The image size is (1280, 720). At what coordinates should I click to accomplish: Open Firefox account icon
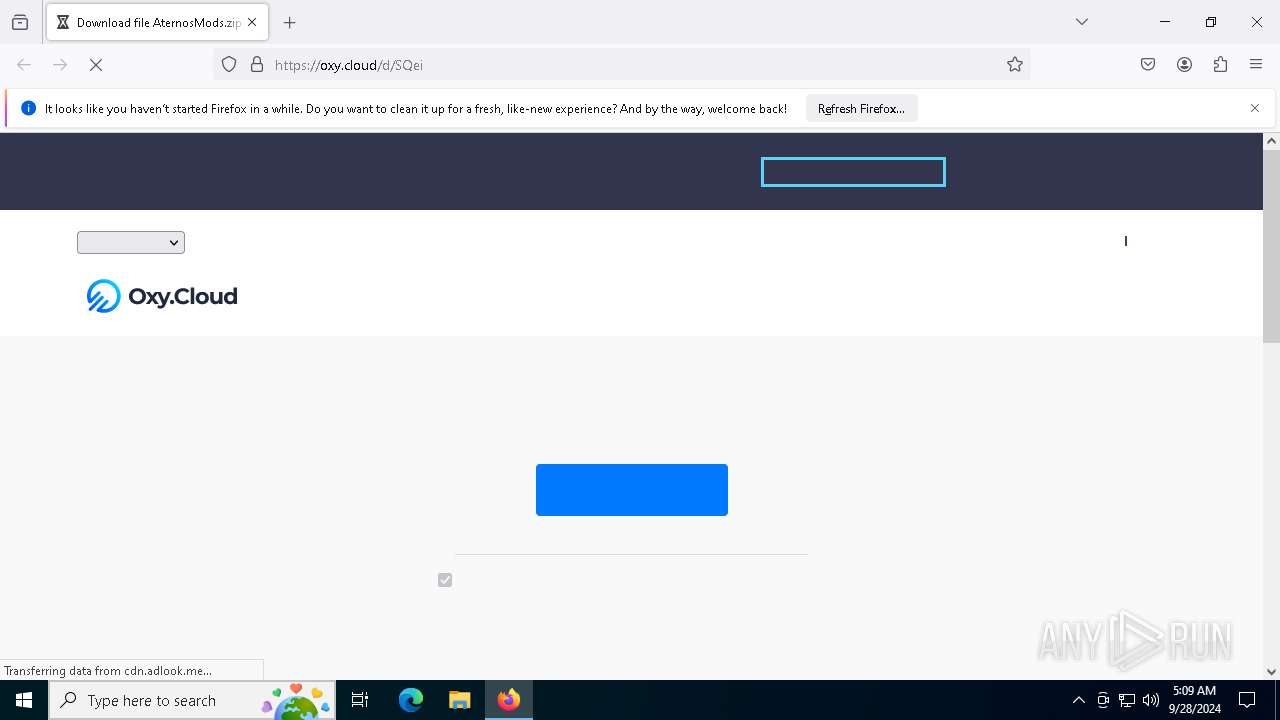(x=1184, y=65)
